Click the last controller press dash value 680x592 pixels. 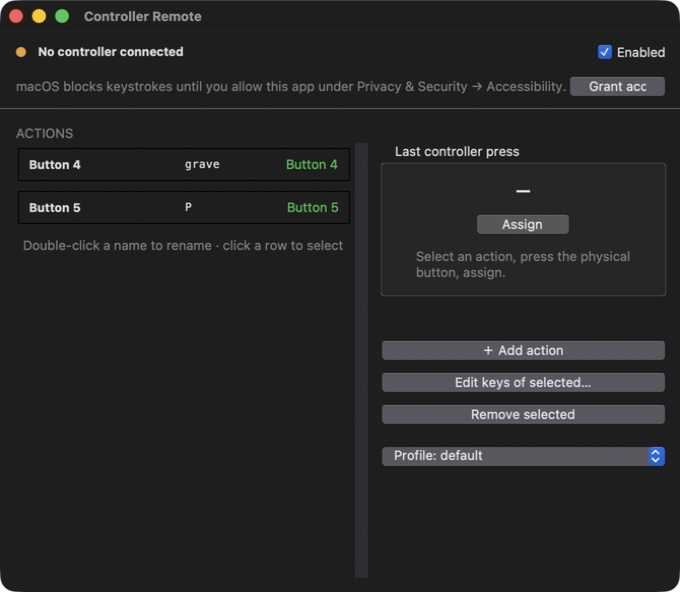click(x=523, y=191)
